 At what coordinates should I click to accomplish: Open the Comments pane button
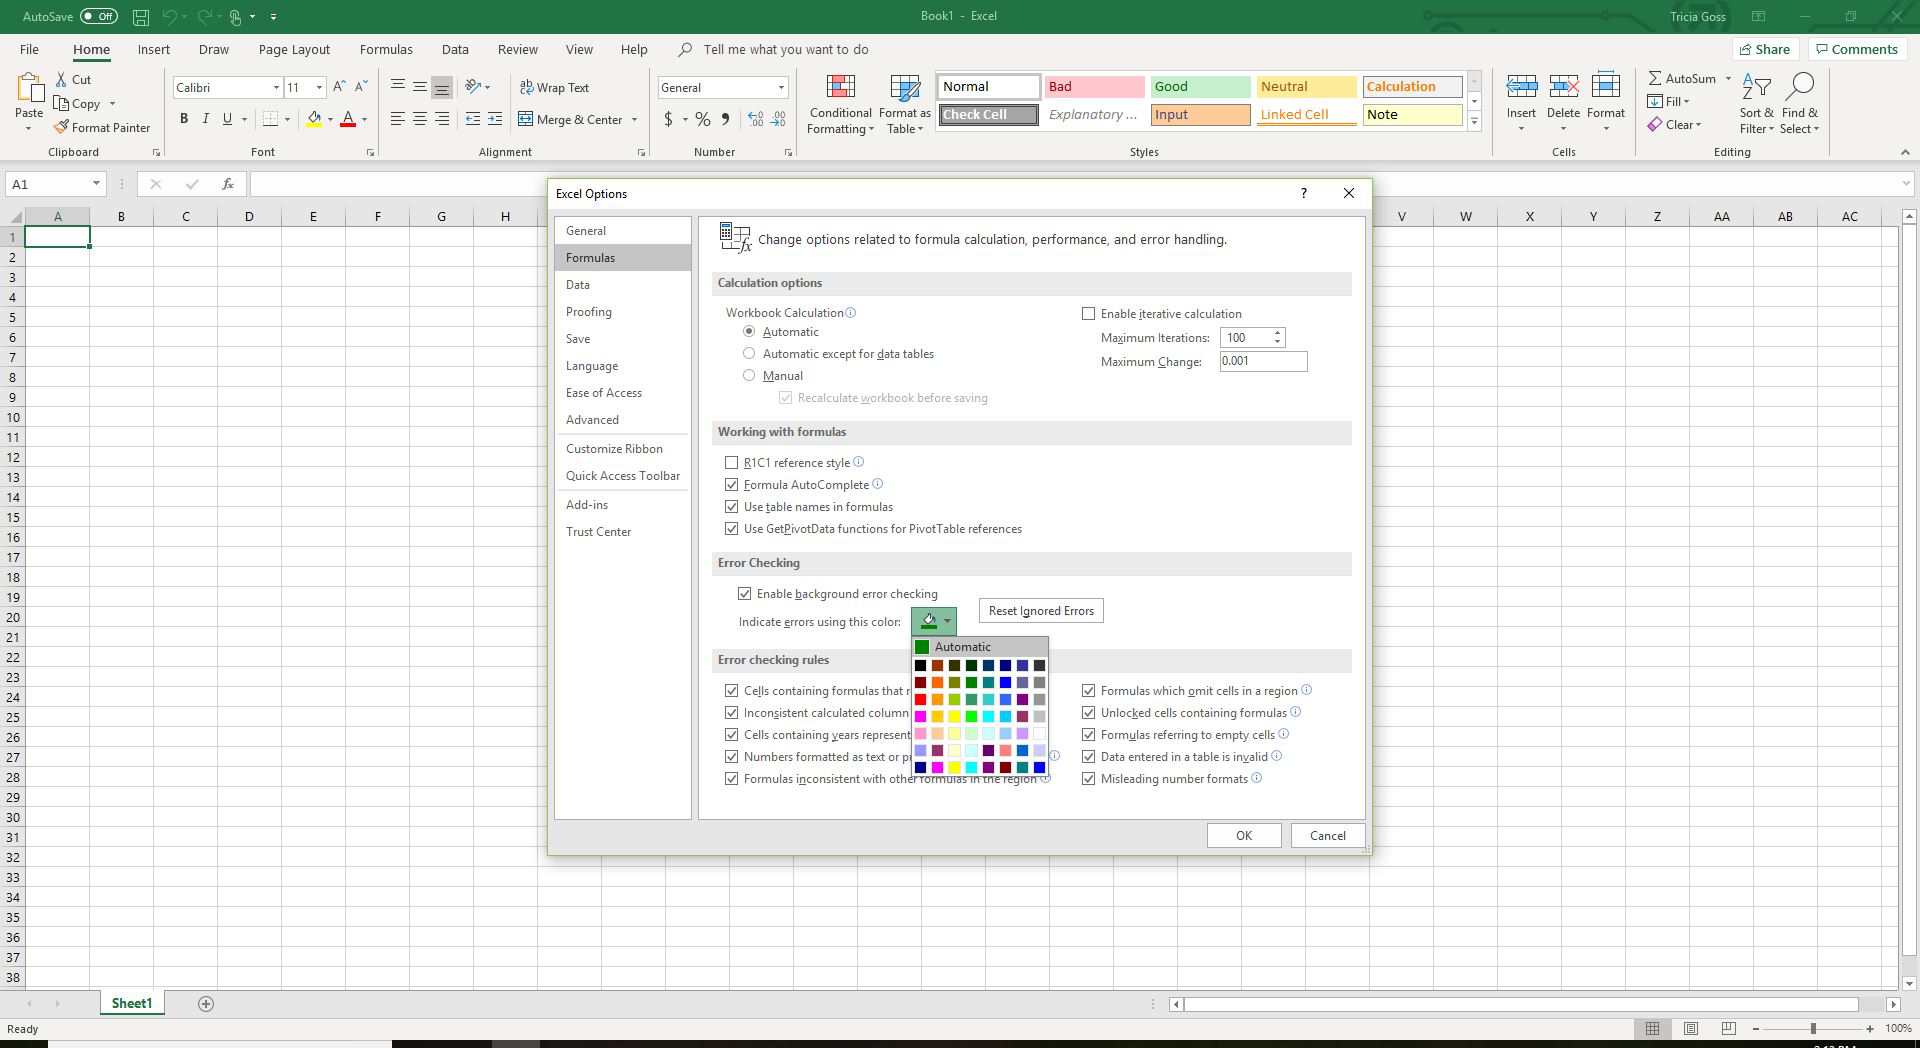point(1857,49)
